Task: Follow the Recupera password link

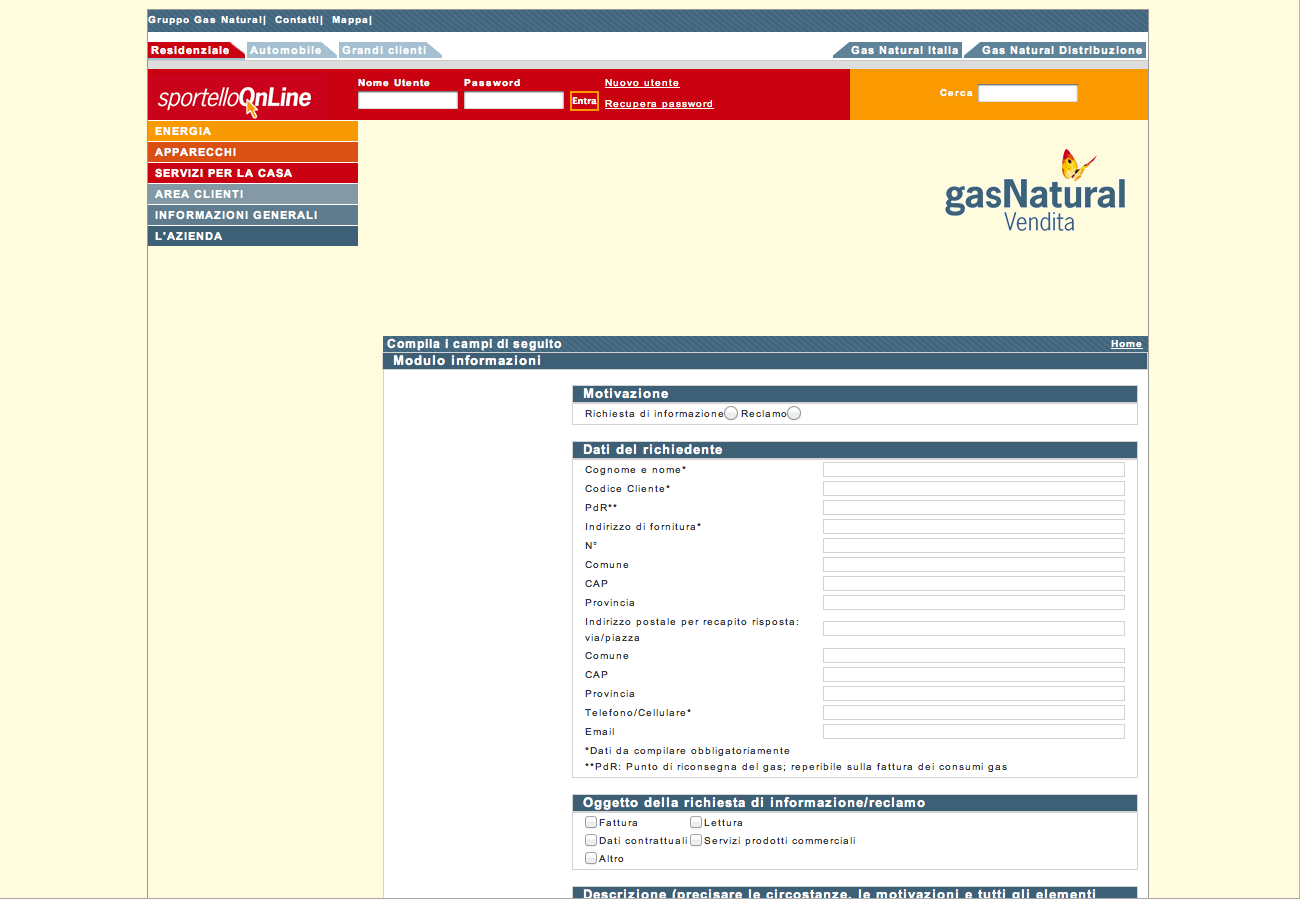Action: pos(658,104)
